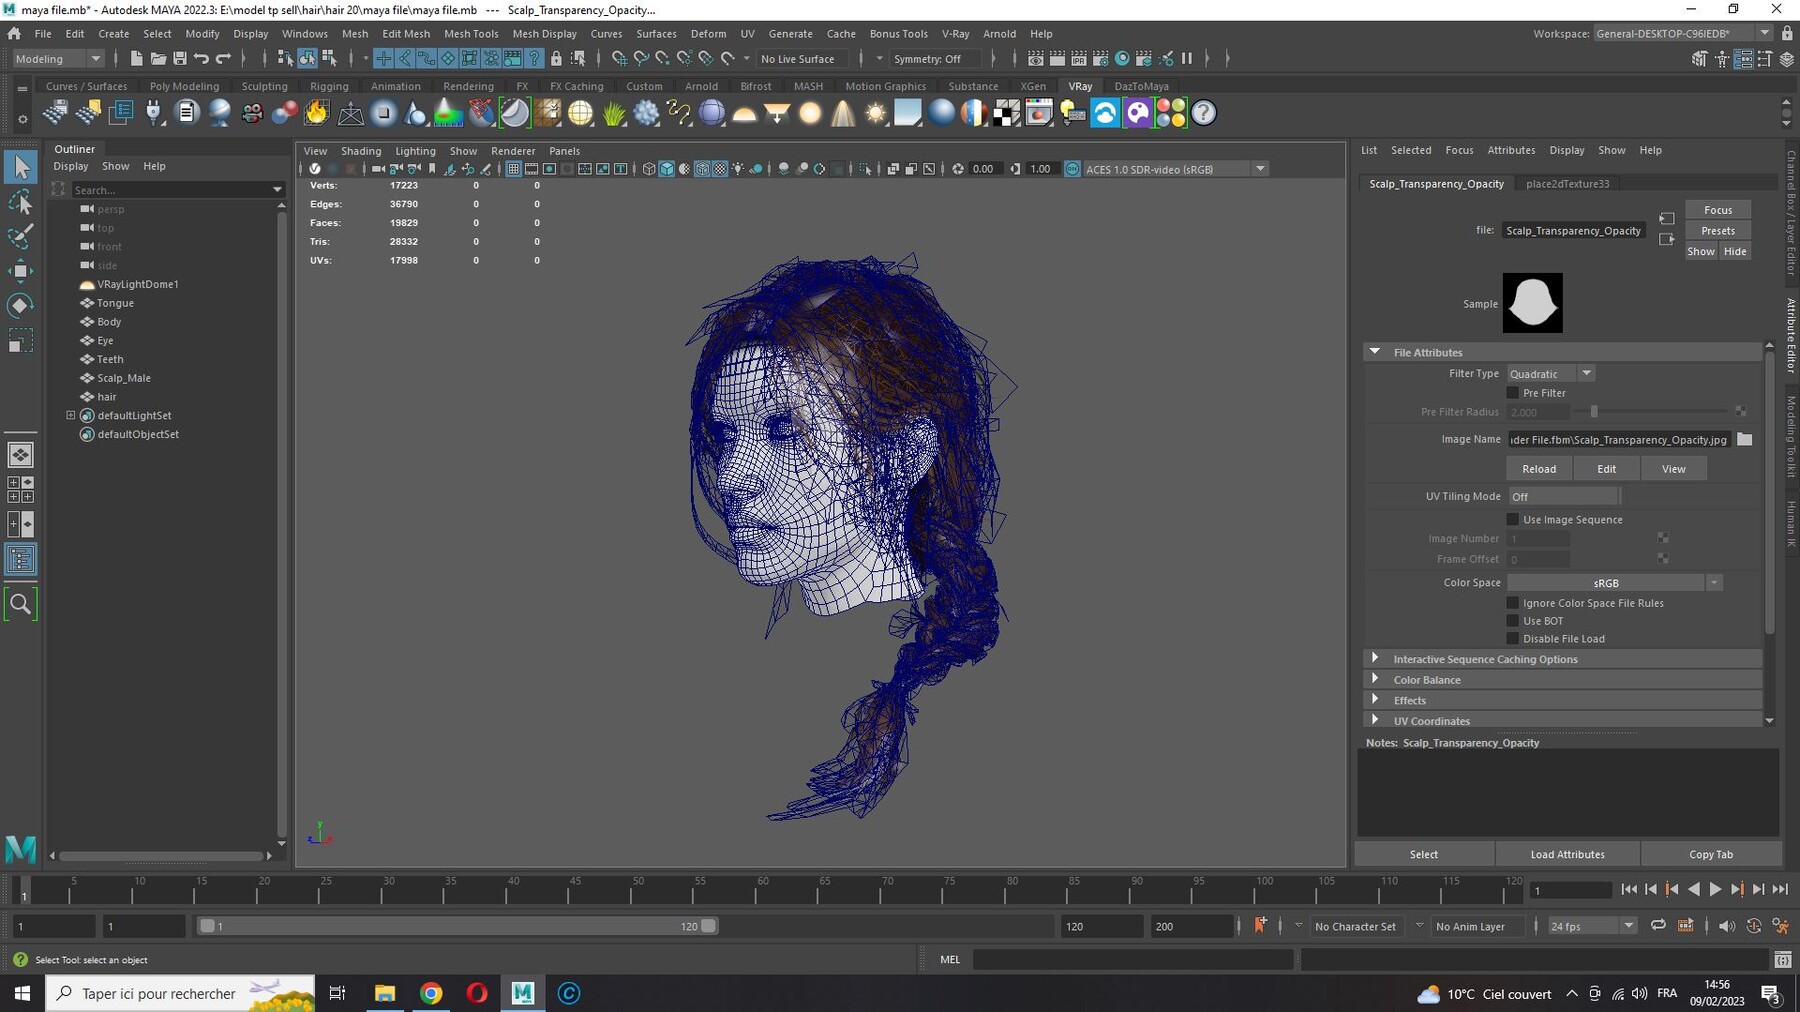The height and width of the screenshot is (1012, 1800).
Task: Click the New Scene icon
Action: click(x=136, y=59)
